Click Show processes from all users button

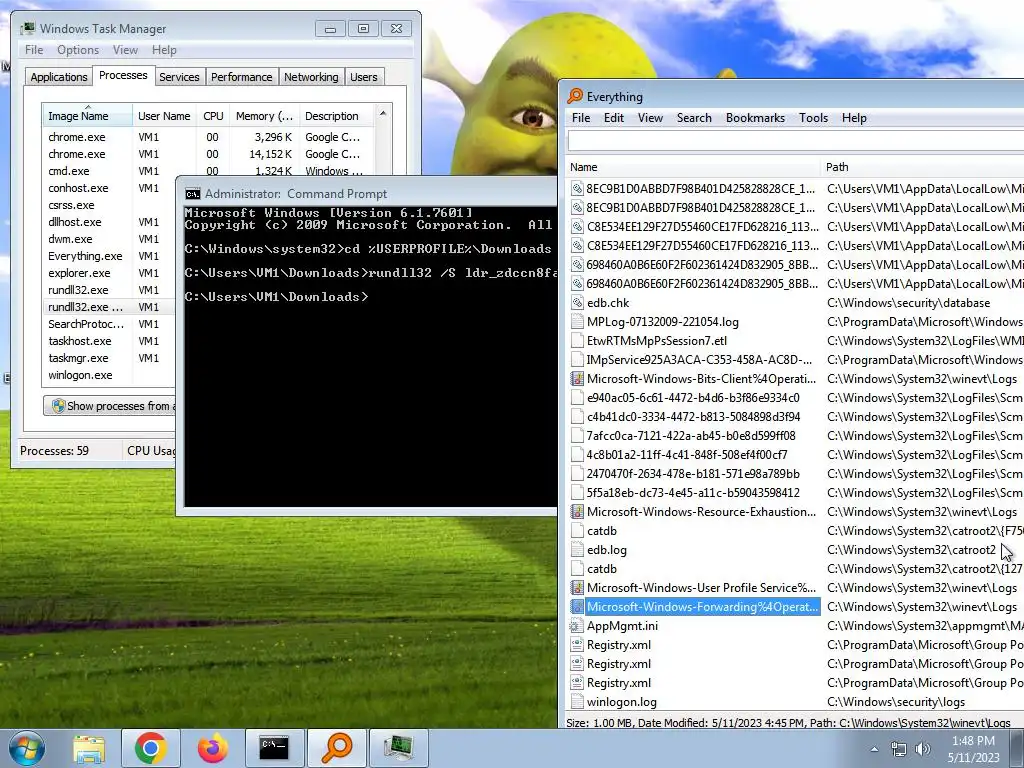110,406
